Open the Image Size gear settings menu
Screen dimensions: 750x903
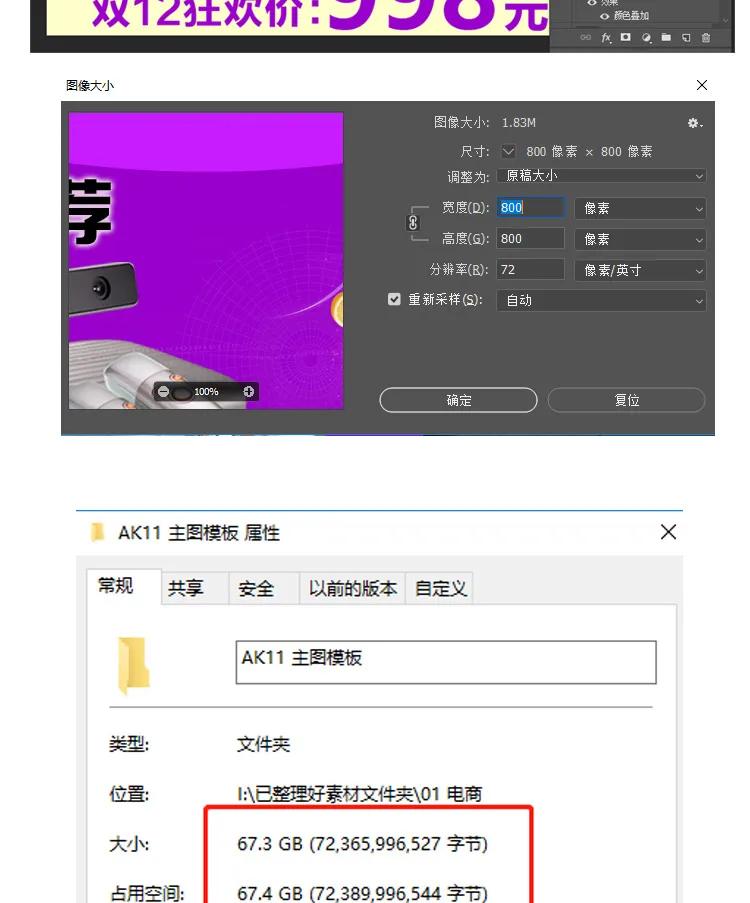pos(695,123)
